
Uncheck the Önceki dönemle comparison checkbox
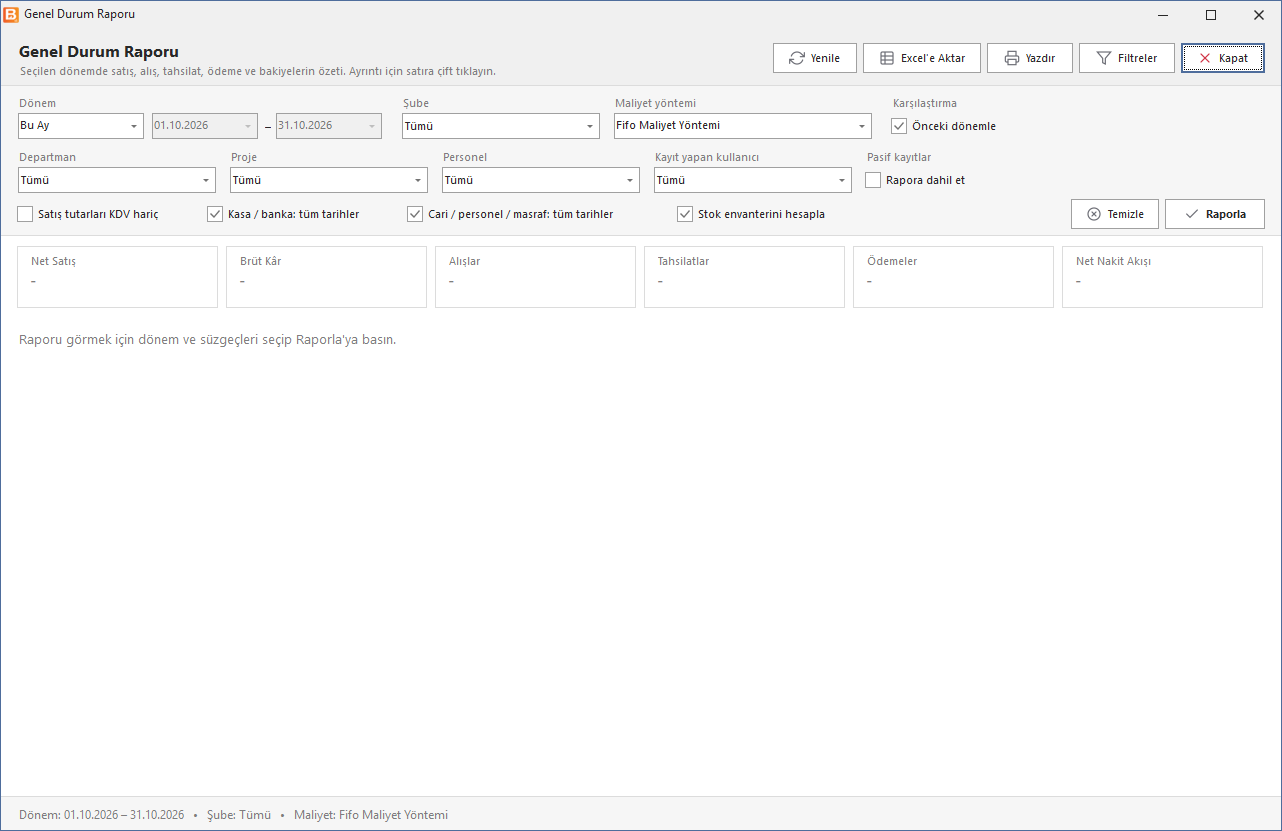pos(899,126)
